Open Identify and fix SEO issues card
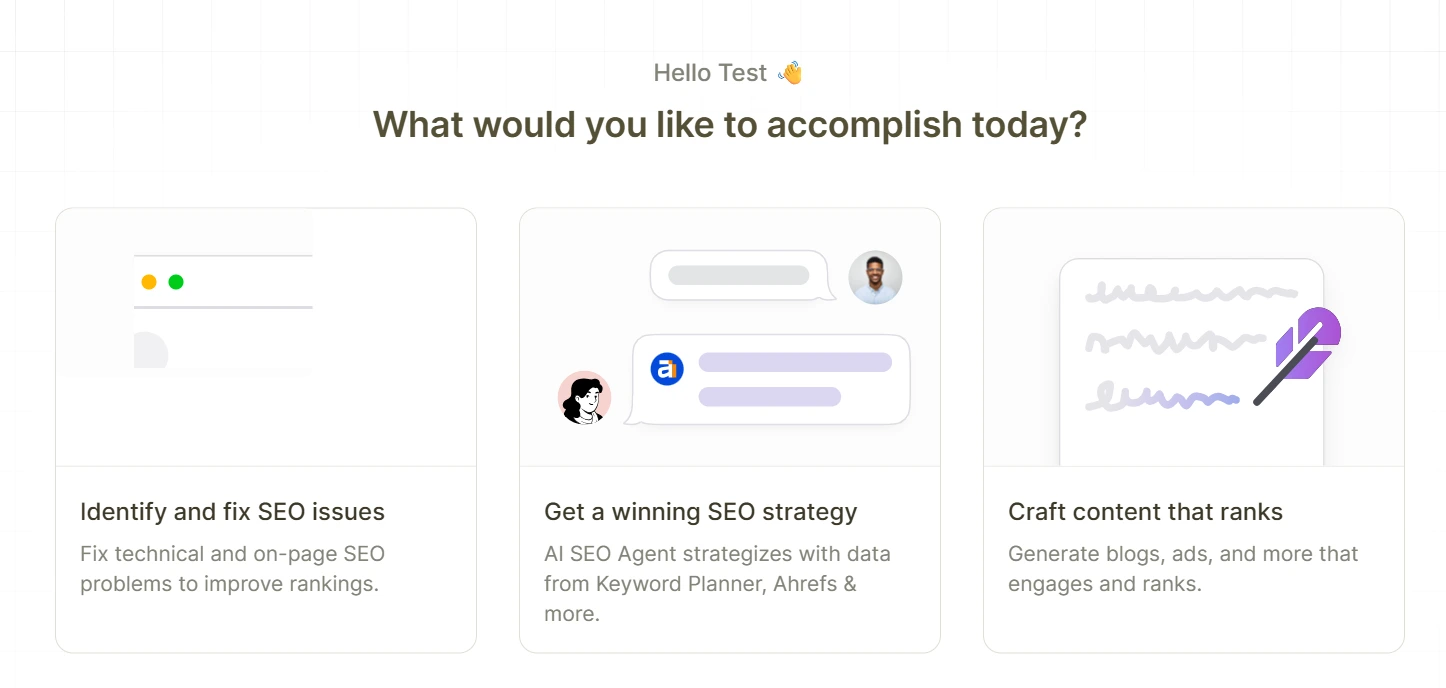The height and width of the screenshot is (688, 1446). [x=266, y=430]
